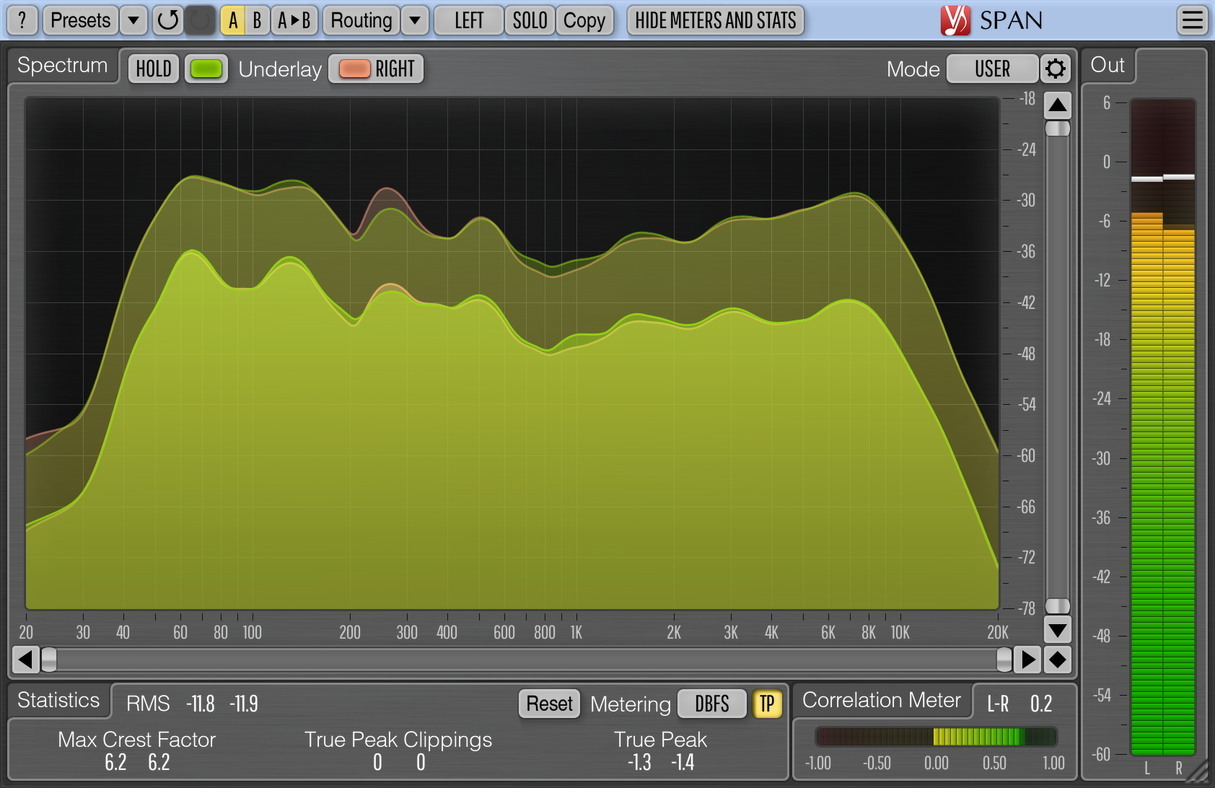Expand the Presets dropdown arrow
The image size is (1215, 788).
tap(134, 20)
